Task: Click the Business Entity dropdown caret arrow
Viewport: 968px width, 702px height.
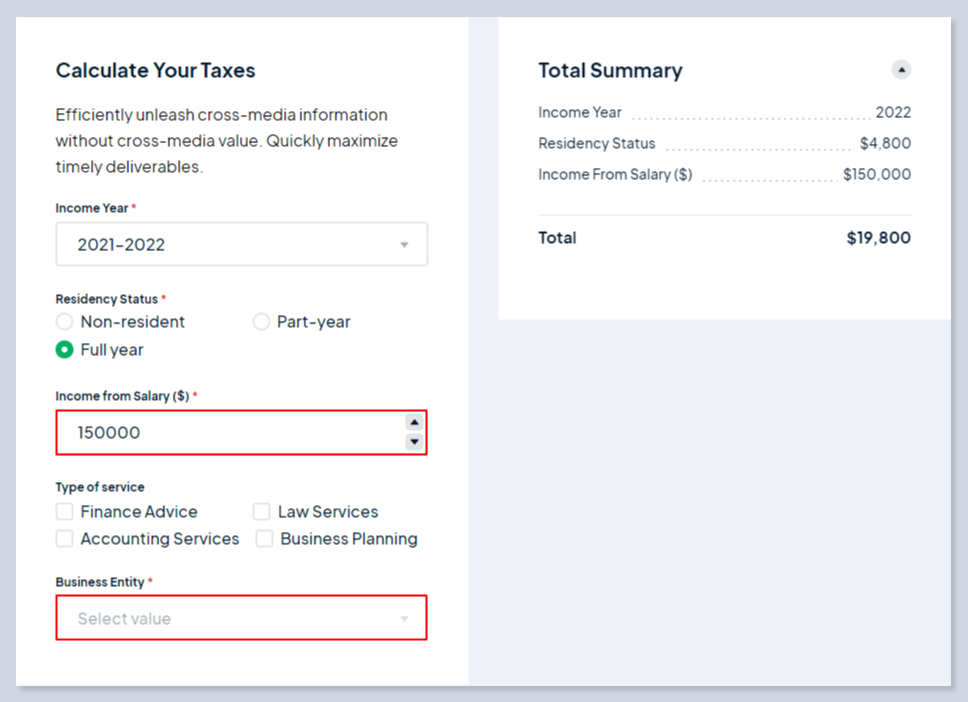Action: (404, 619)
